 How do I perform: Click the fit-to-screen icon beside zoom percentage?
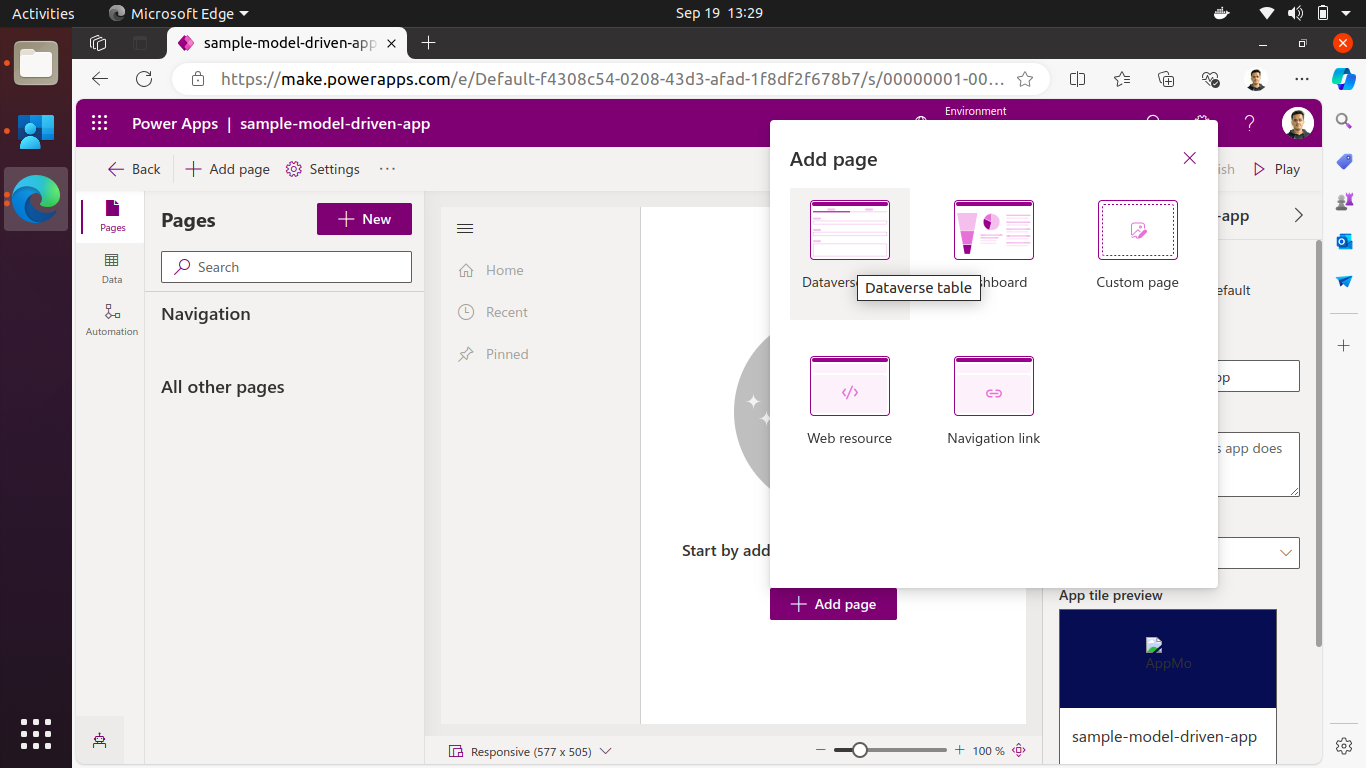pos(1019,749)
